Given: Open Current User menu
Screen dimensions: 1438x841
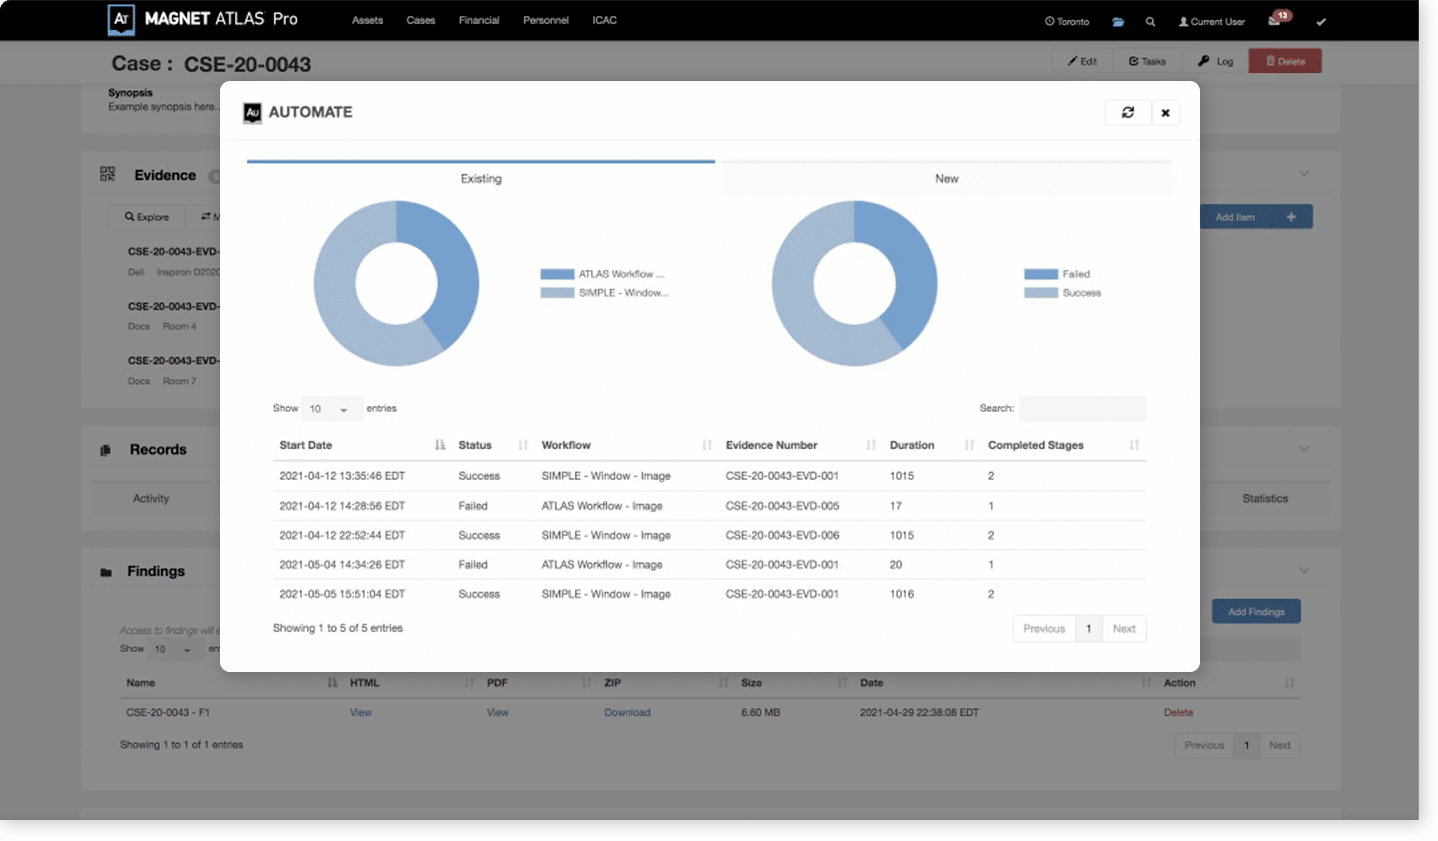Looking at the screenshot, I should click(1212, 22).
